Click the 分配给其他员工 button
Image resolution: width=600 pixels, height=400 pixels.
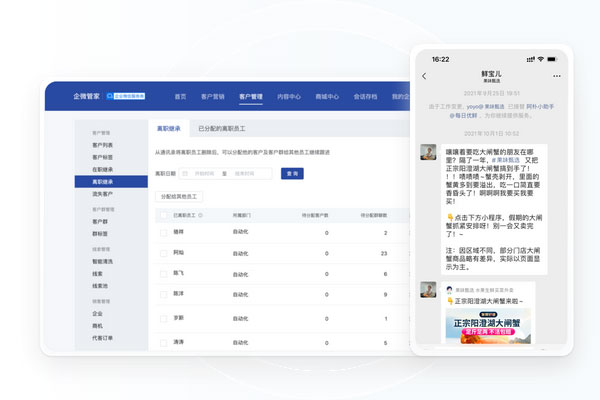[180, 196]
